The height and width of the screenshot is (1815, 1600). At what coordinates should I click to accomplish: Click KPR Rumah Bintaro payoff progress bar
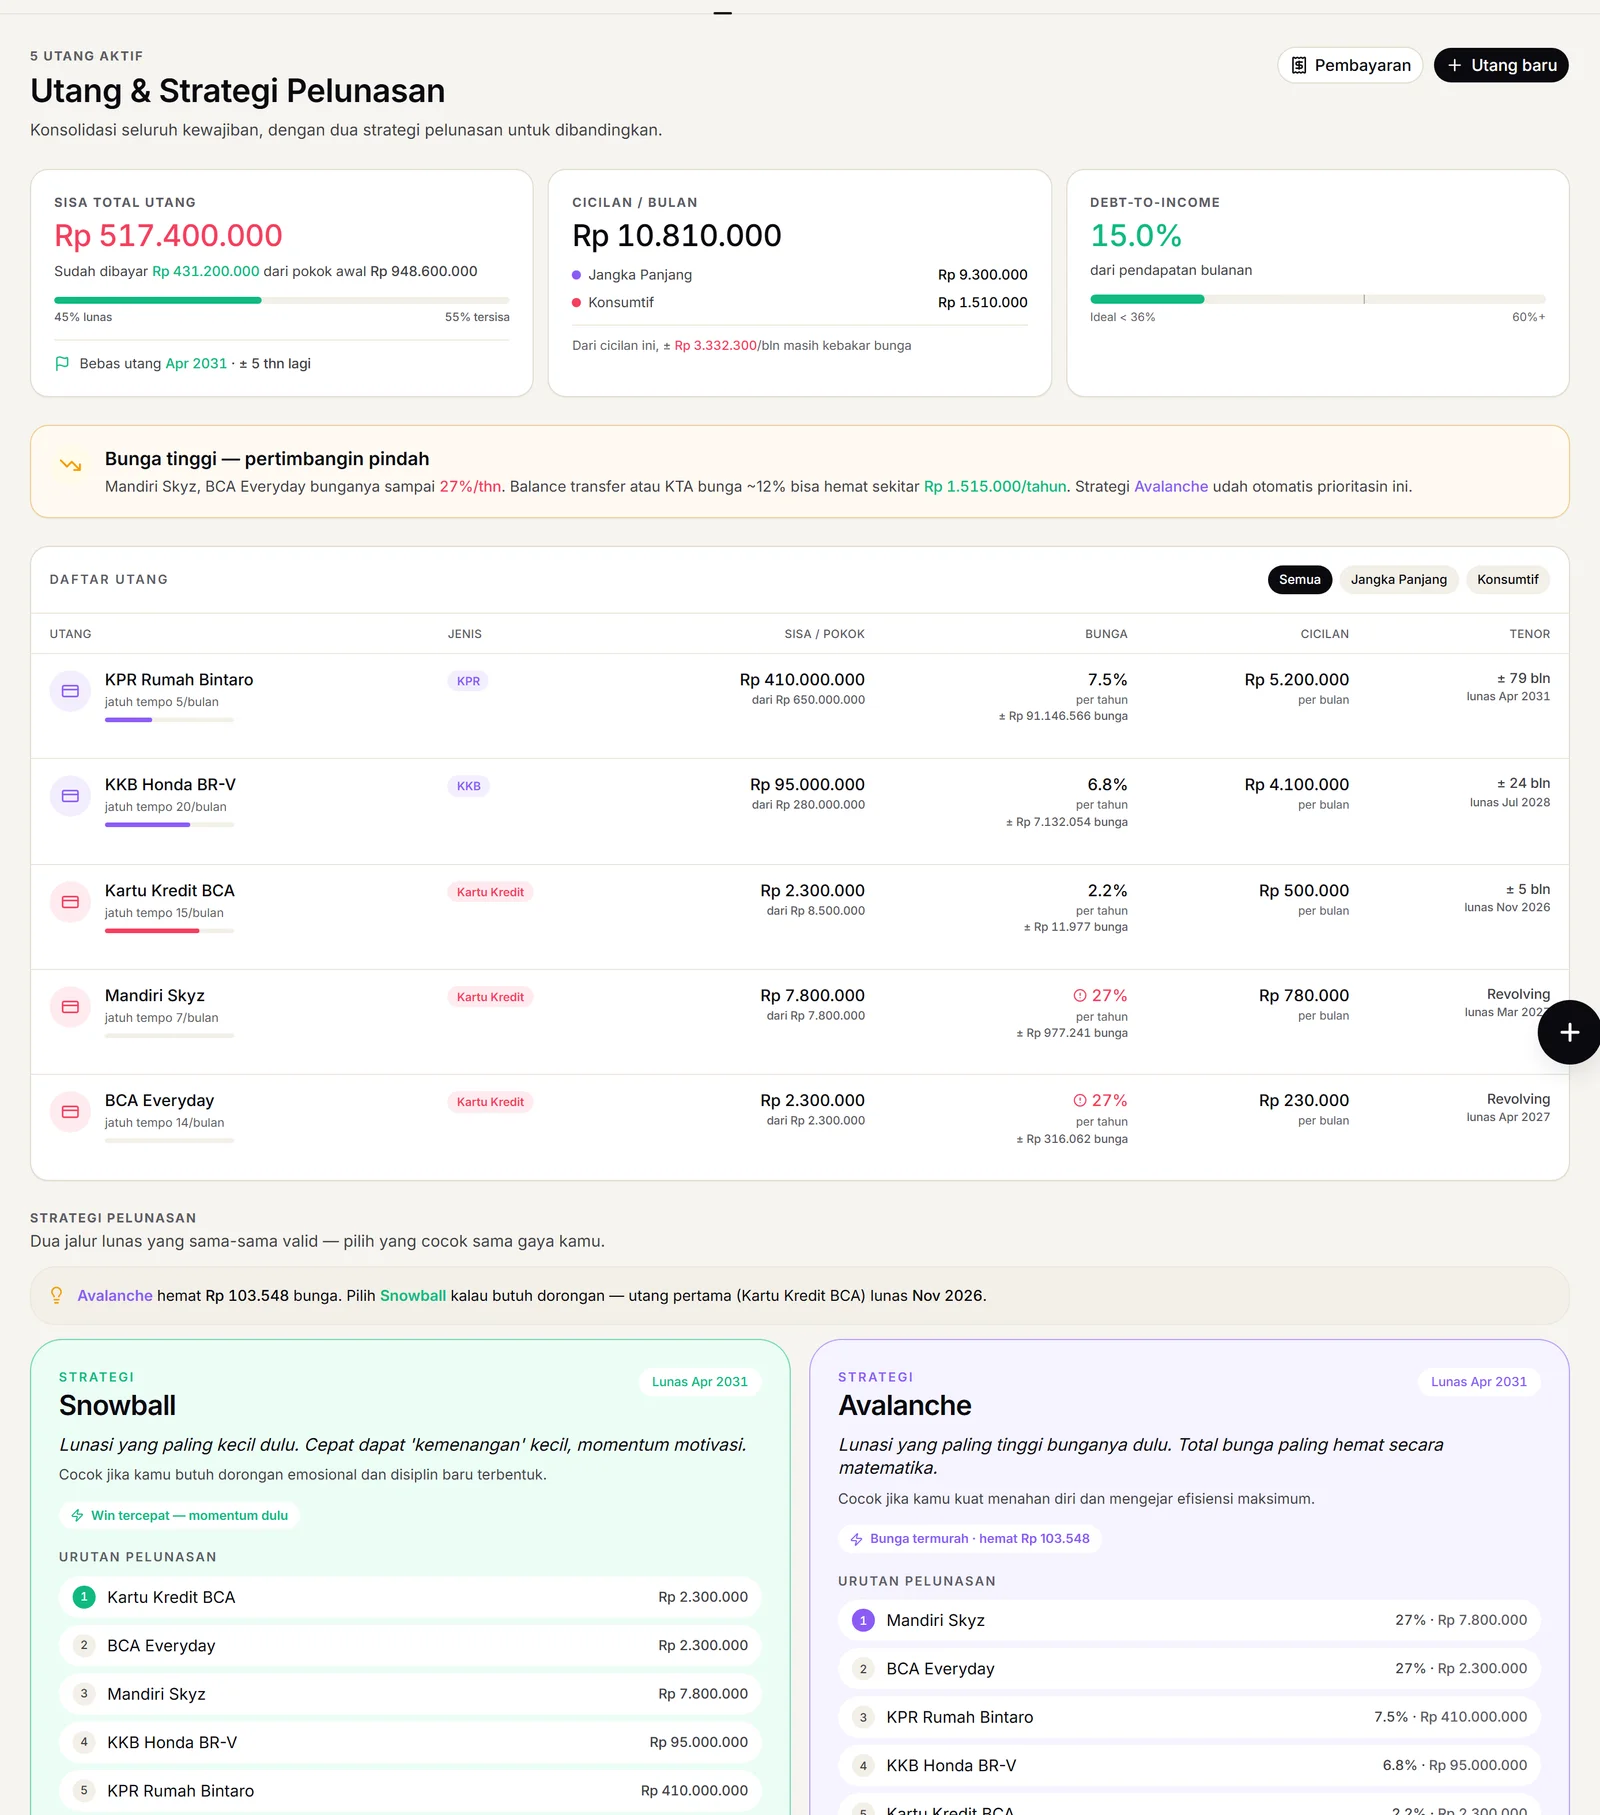pos(169,720)
